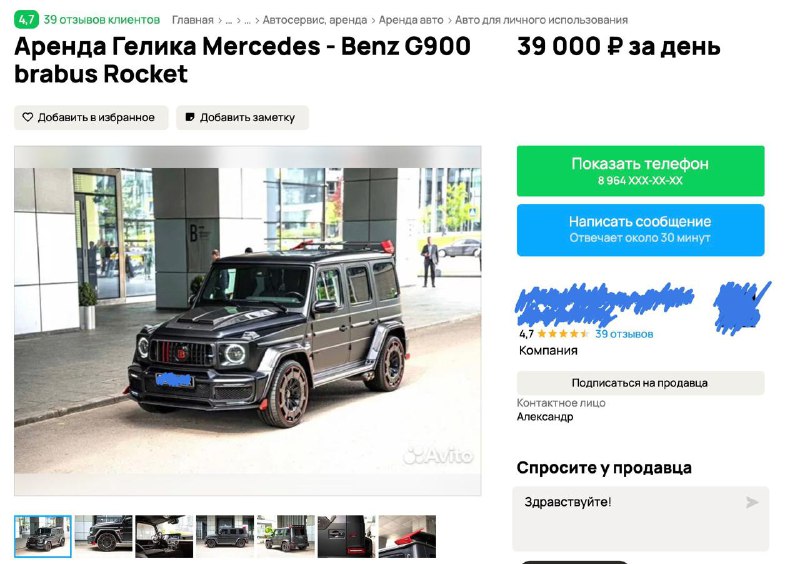Click the Написать сообщение button

click(640, 230)
